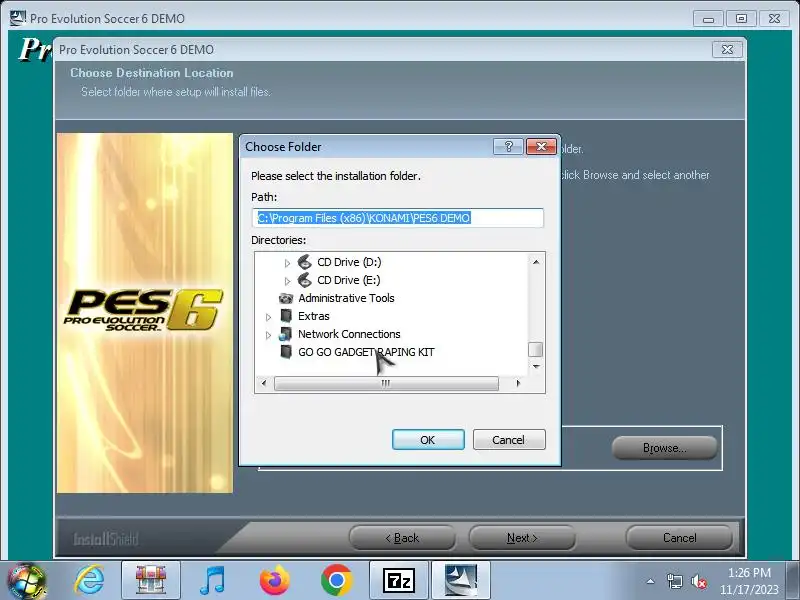Launch Internet Explorer from the taskbar
The width and height of the screenshot is (800, 600).
coord(89,581)
